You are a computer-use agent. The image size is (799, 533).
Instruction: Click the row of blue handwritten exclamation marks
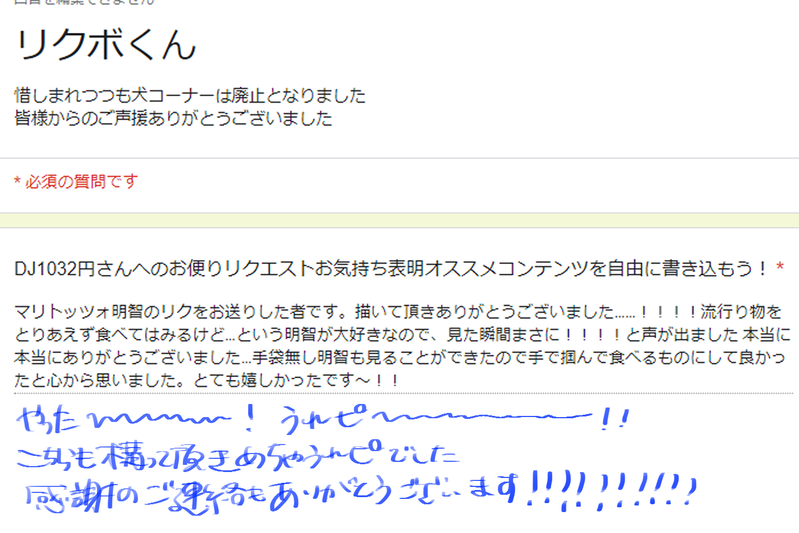click(611, 490)
